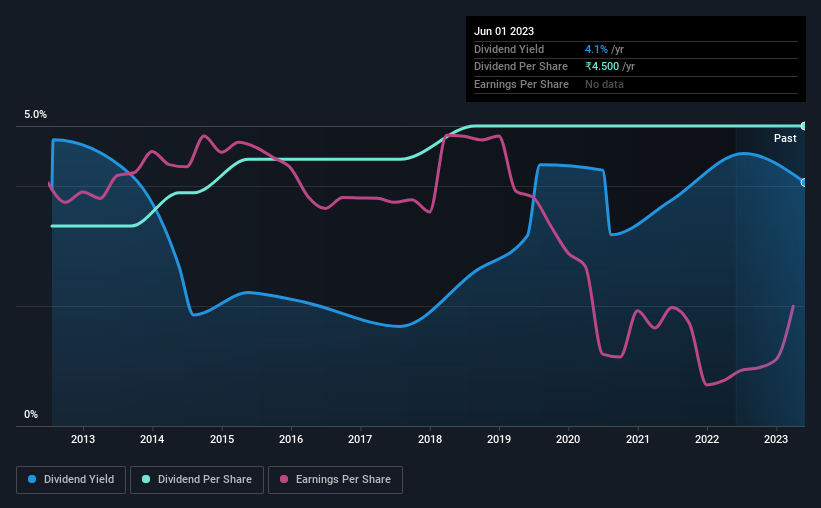Click the teal Dividend Per Share legend dot

(x=146, y=479)
